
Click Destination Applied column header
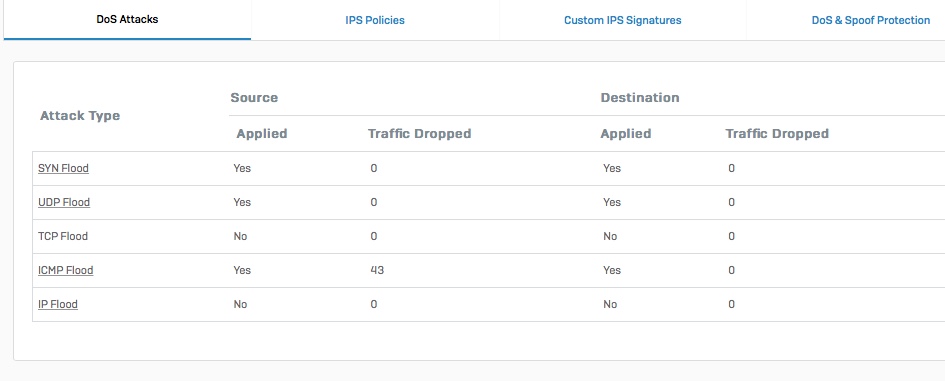[x=626, y=134]
